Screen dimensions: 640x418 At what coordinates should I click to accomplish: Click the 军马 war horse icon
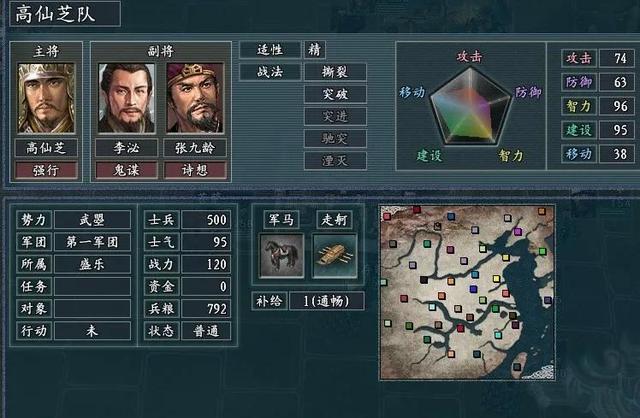coord(282,256)
